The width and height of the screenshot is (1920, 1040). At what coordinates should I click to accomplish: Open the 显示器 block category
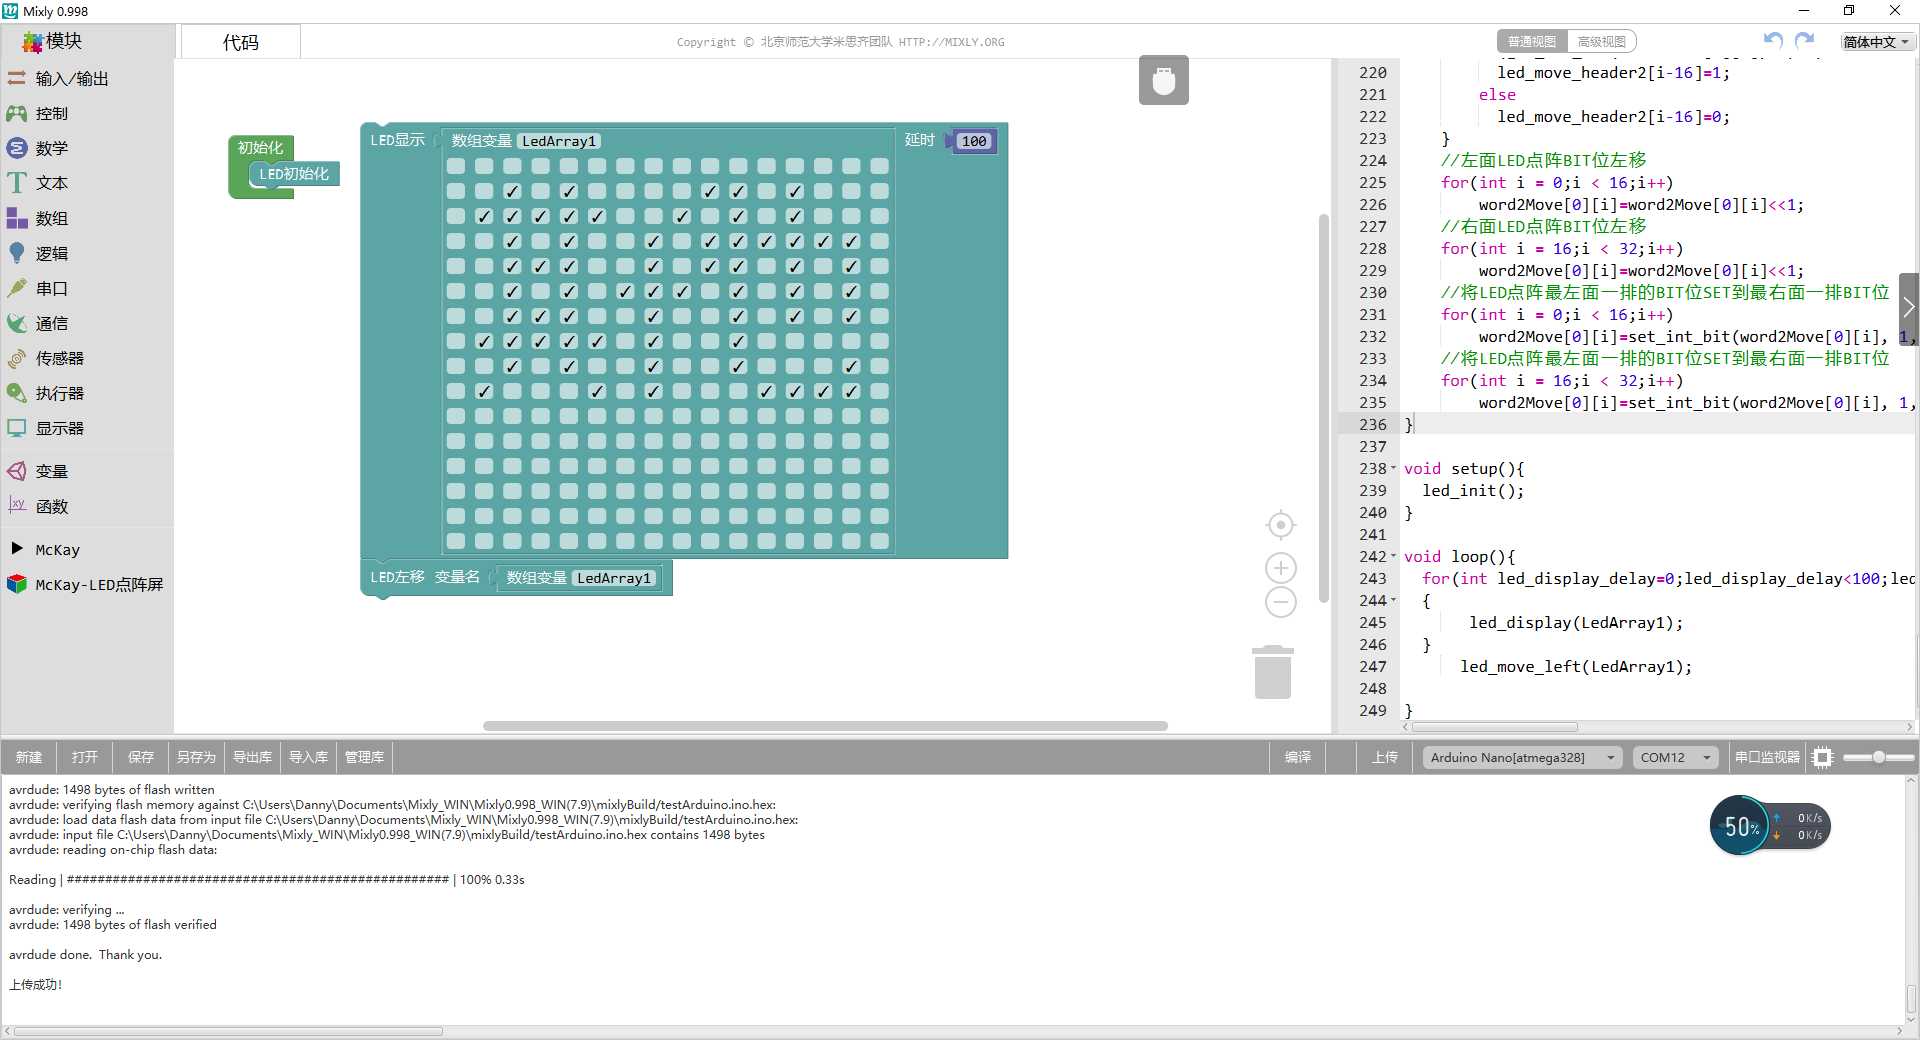pyautogui.click(x=60, y=428)
